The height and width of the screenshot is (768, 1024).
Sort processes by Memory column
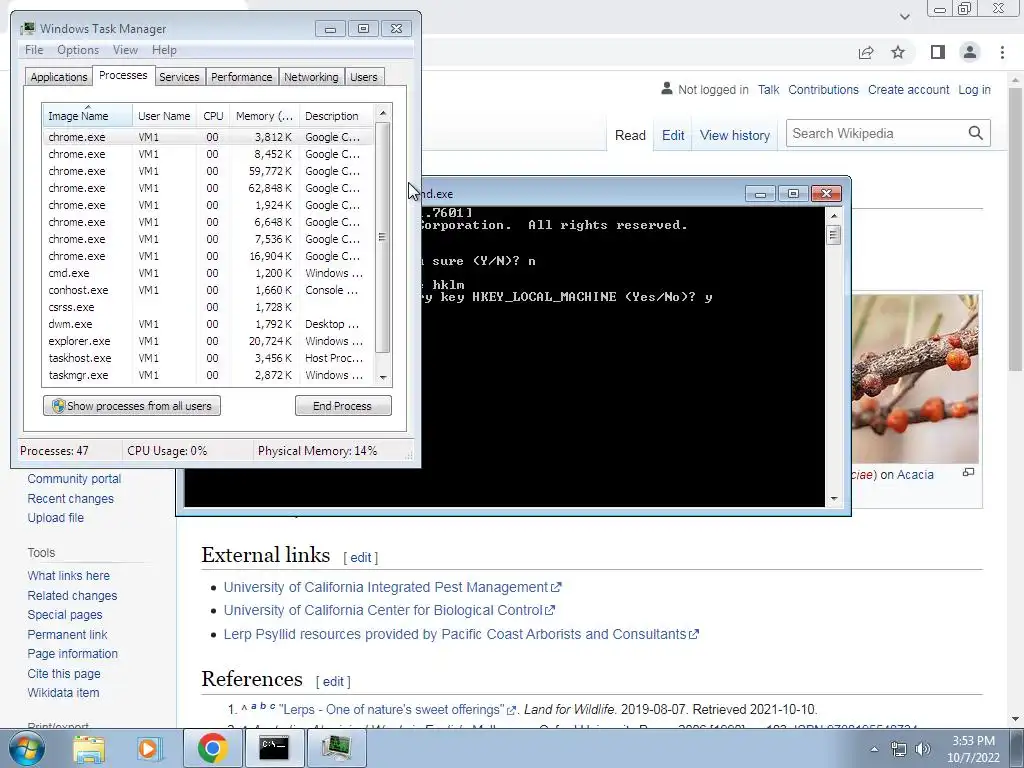(x=264, y=116)
